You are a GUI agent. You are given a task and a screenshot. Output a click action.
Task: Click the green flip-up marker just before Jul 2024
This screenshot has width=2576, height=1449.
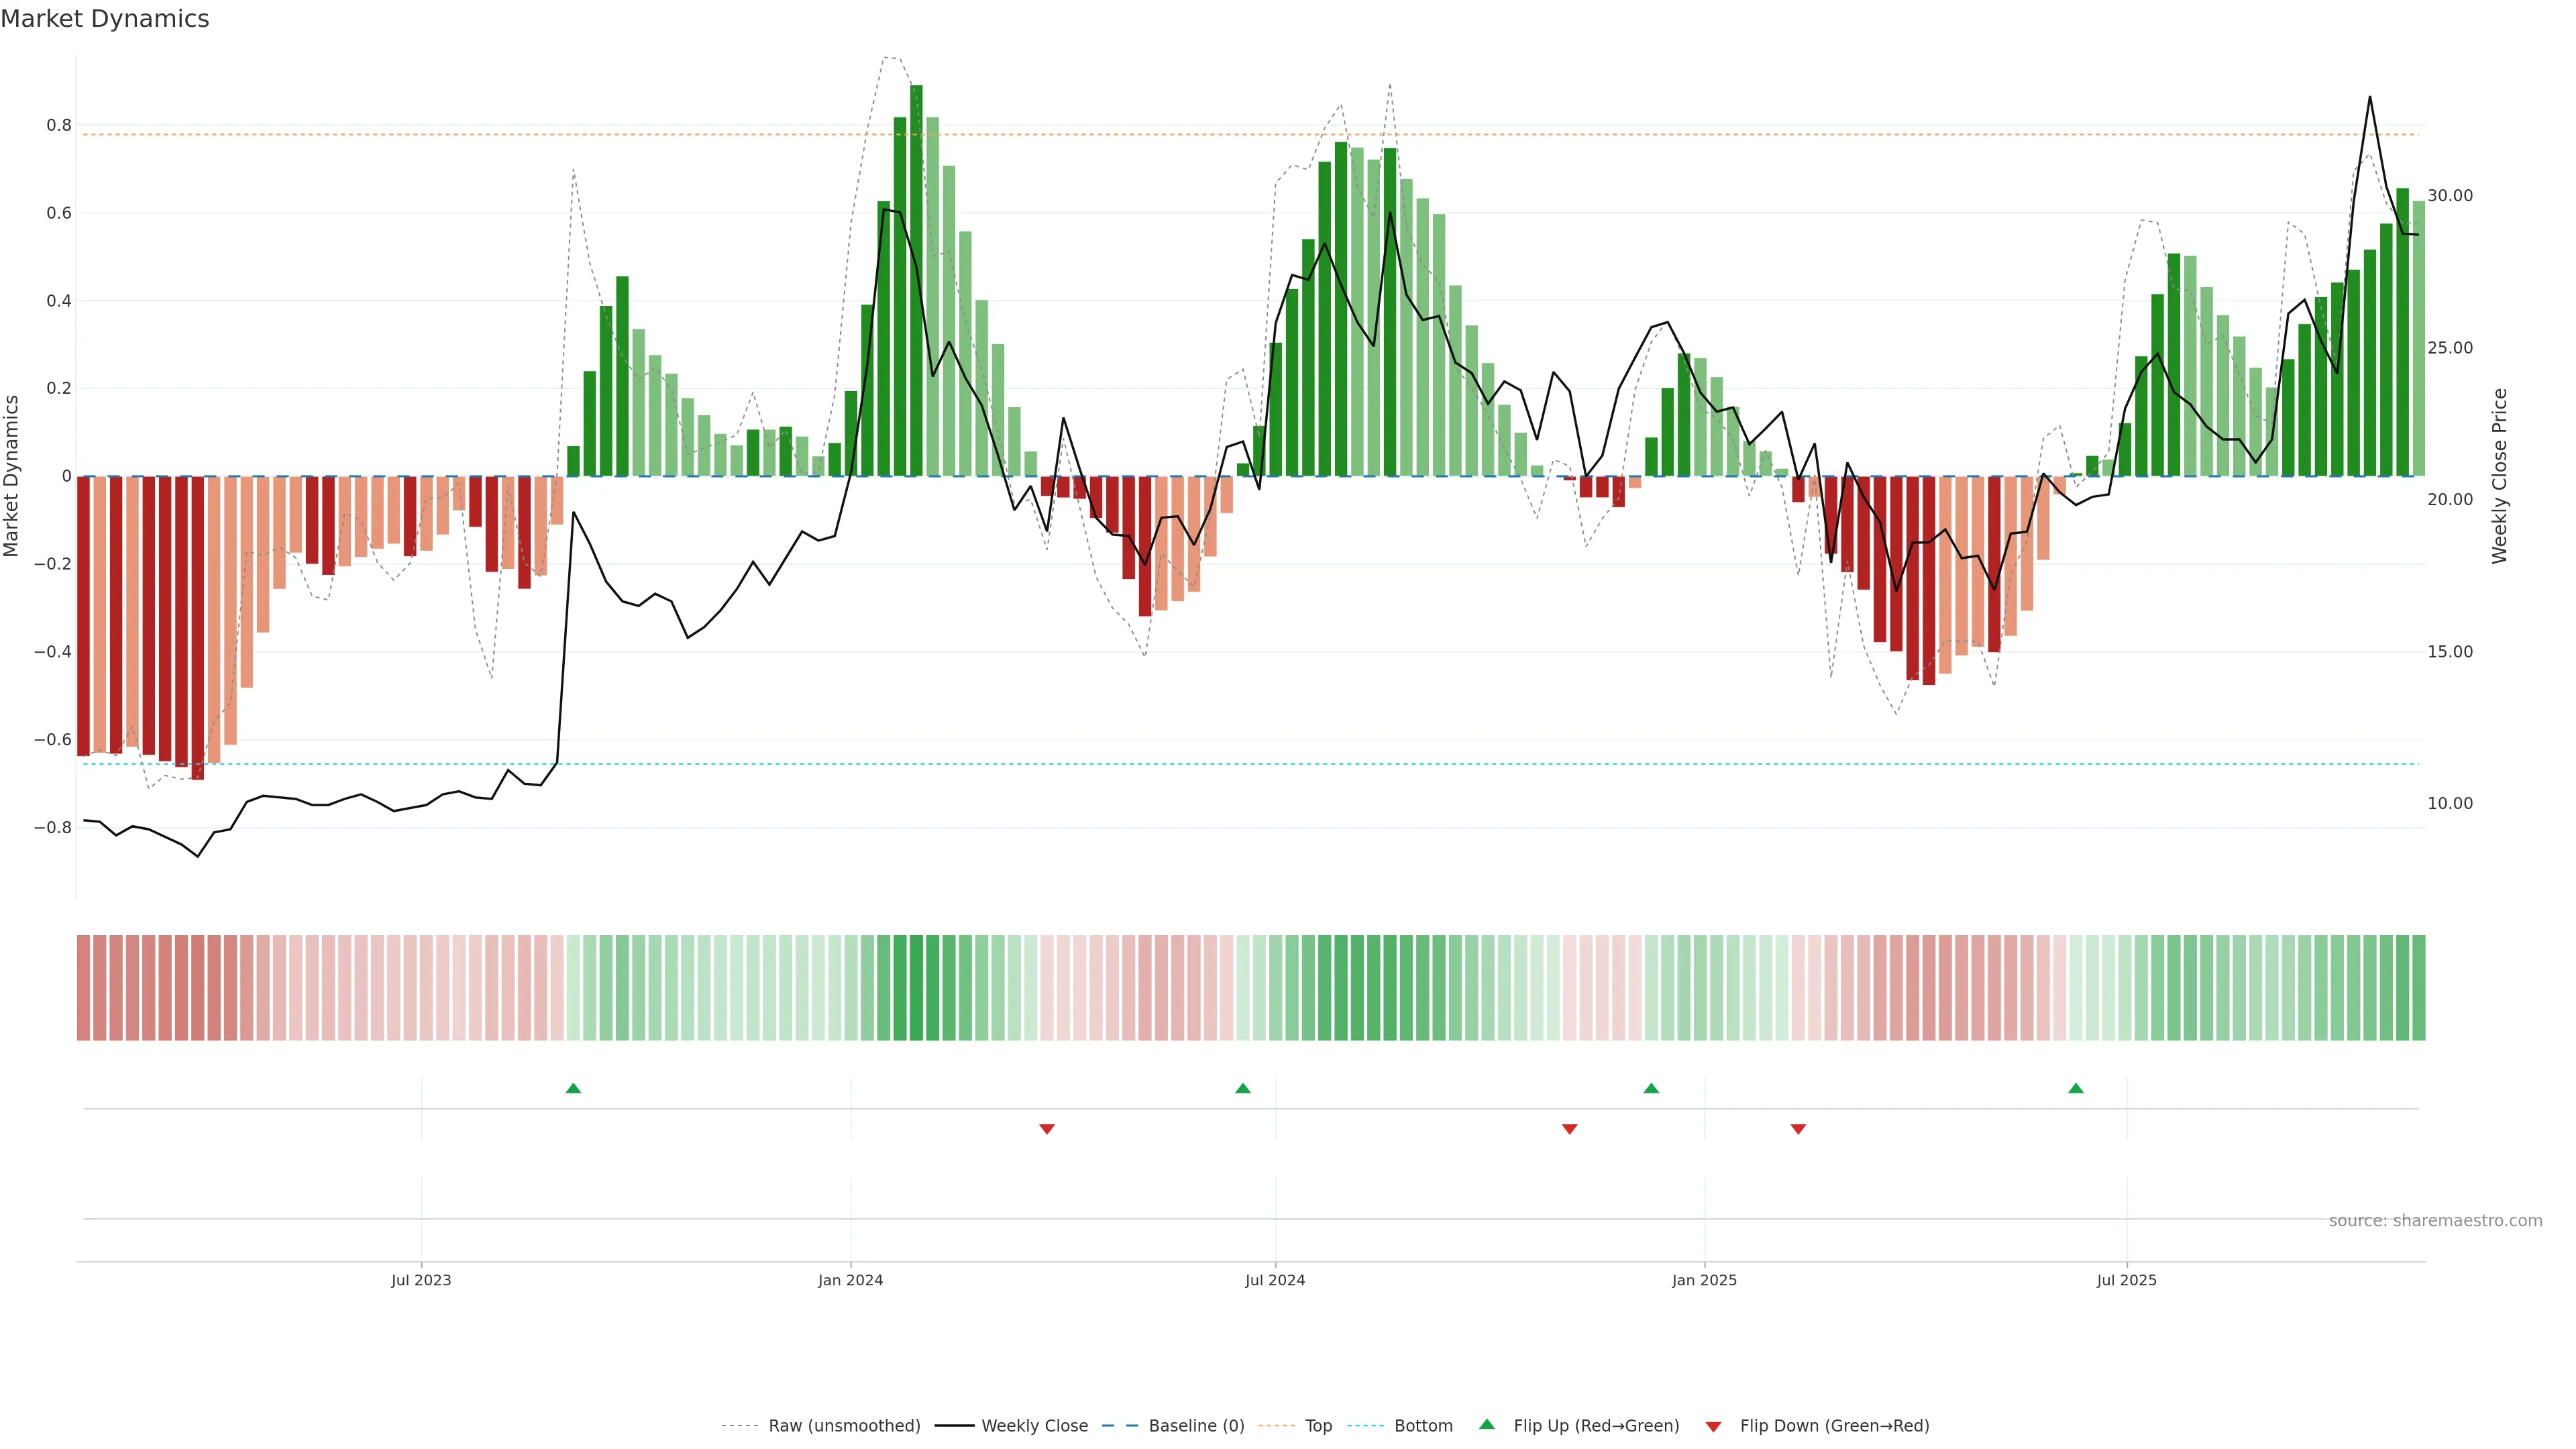tap(1243, 1088)
